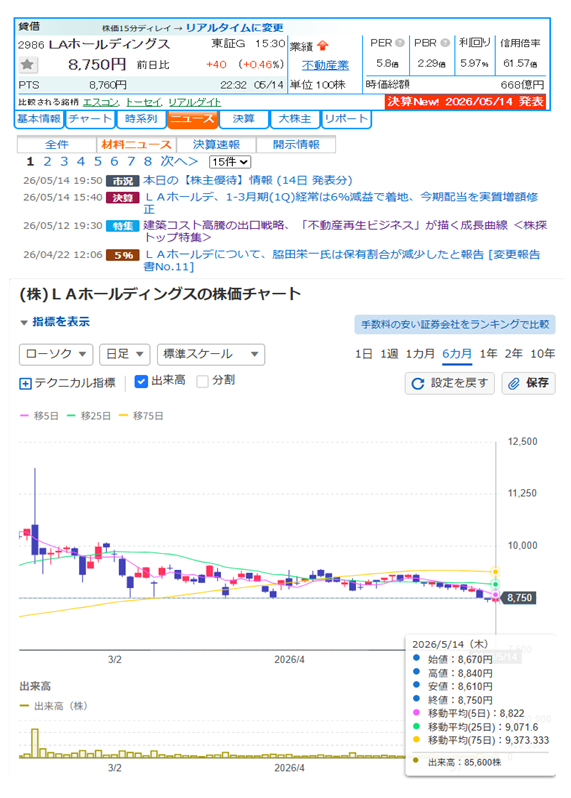Open the 1-3月期(1Q)経常 earnings article

coord(340,203)
